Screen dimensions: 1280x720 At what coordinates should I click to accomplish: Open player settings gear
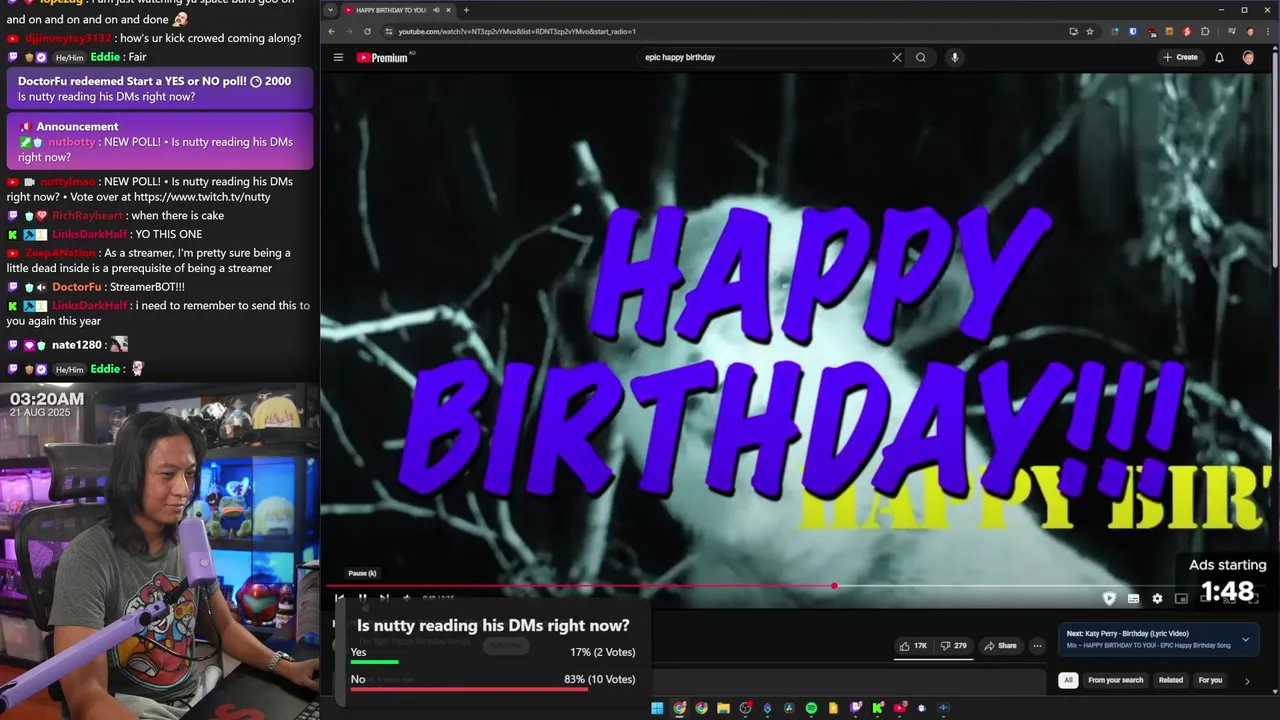pyautogui.click(x=1157, y=598)
